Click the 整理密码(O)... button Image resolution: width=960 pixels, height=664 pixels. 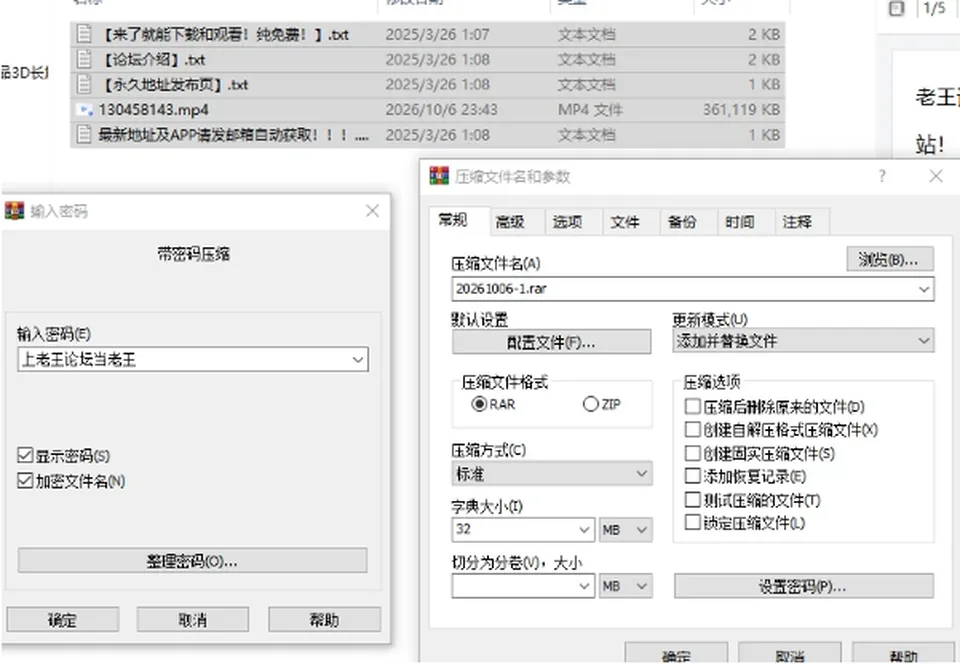coord(192,561)
